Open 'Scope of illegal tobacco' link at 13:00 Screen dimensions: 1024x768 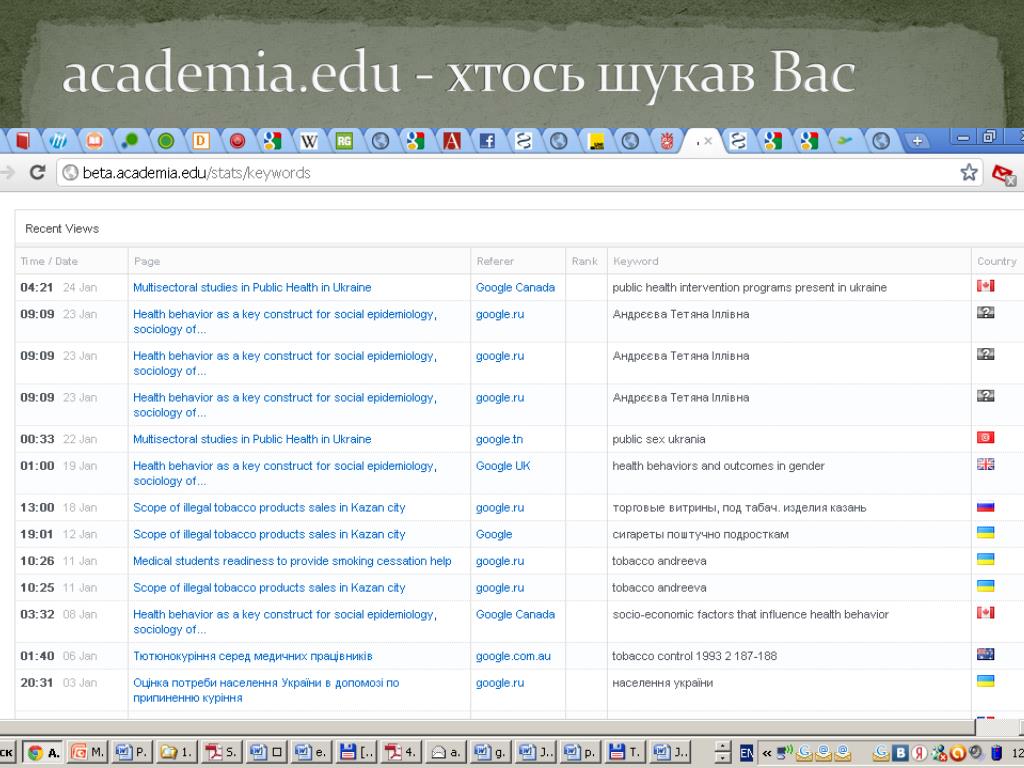[x=269, y=507]
